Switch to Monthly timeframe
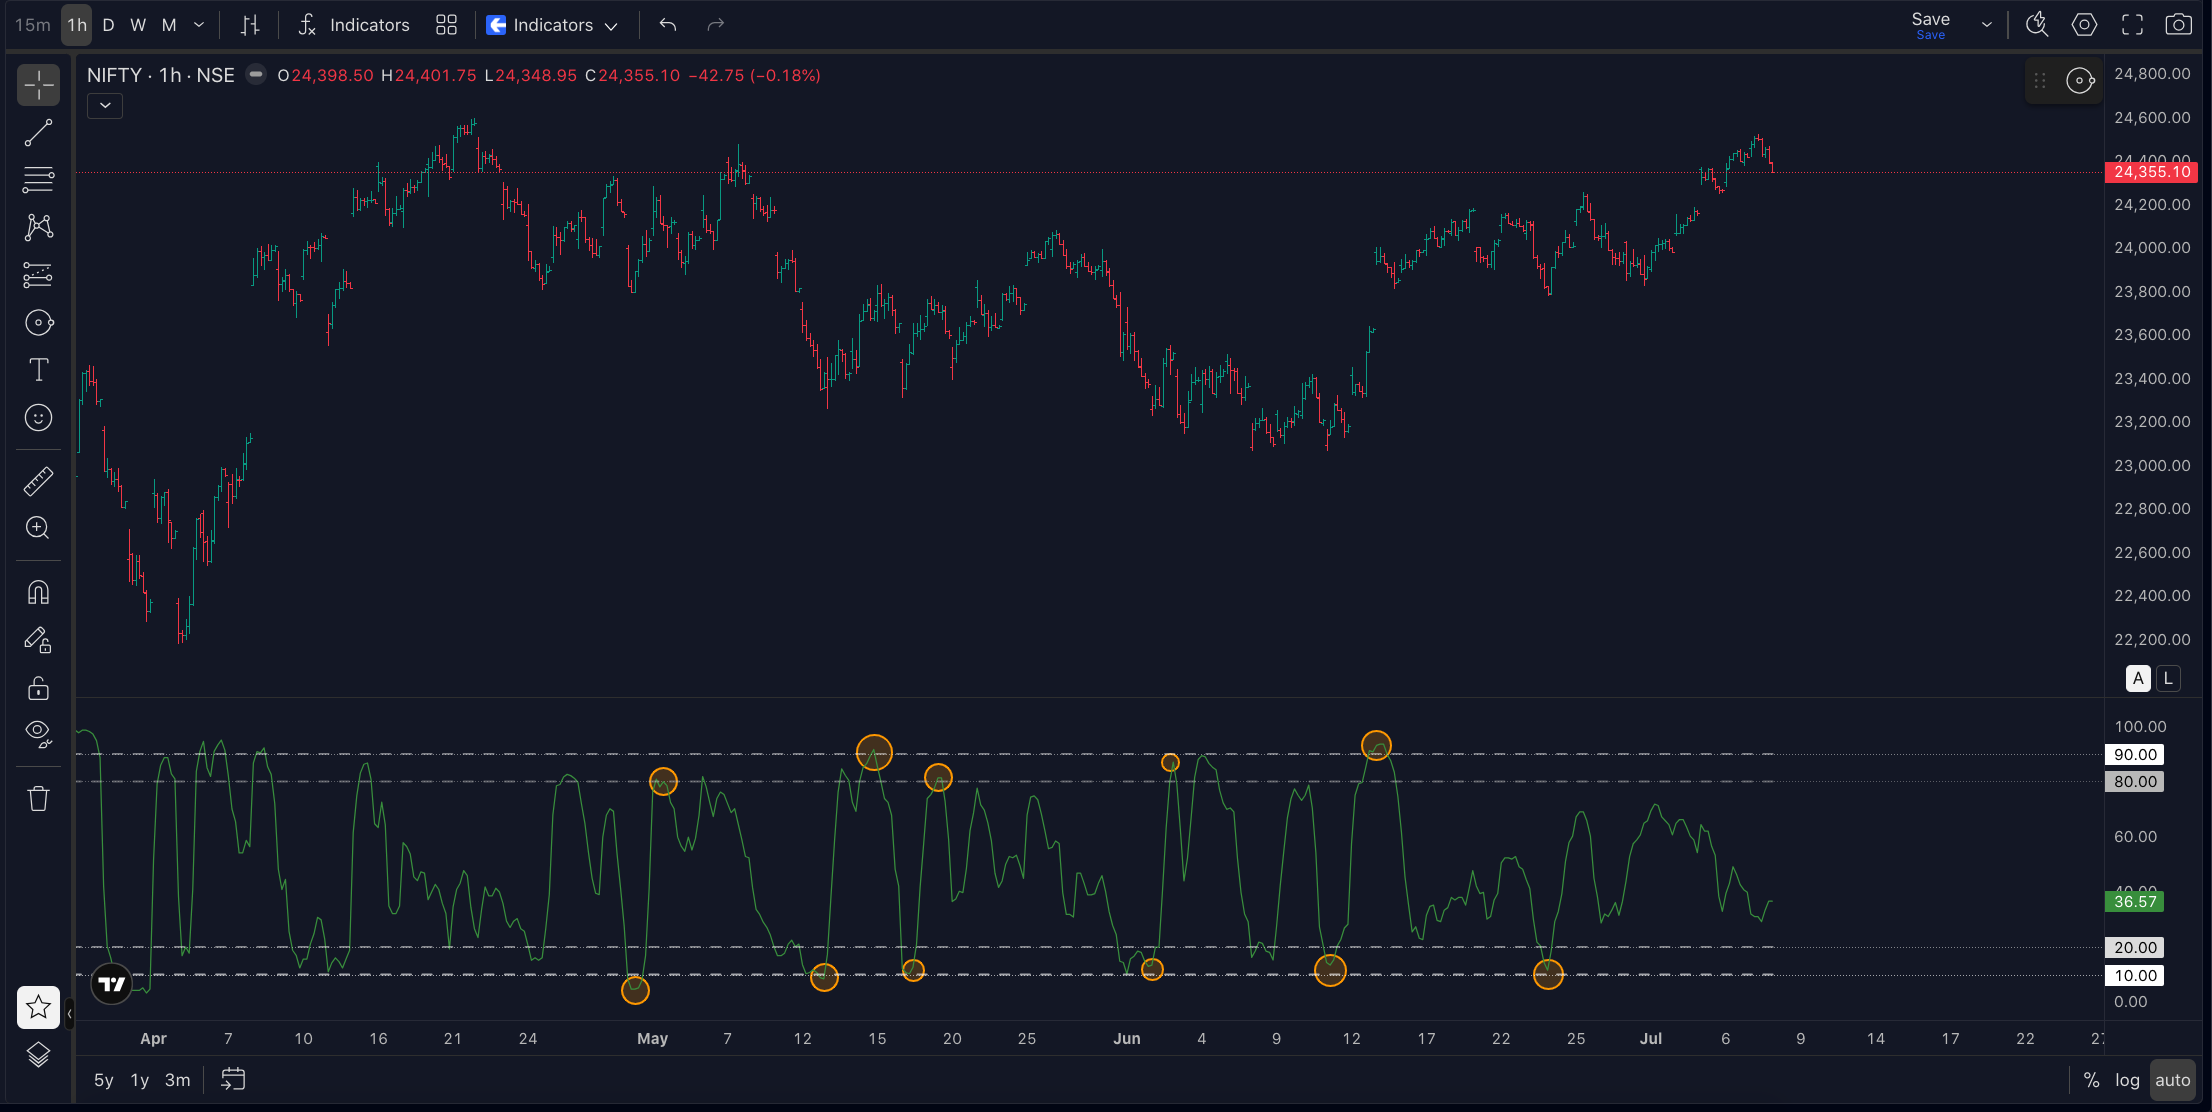 (x=169, y=25)
